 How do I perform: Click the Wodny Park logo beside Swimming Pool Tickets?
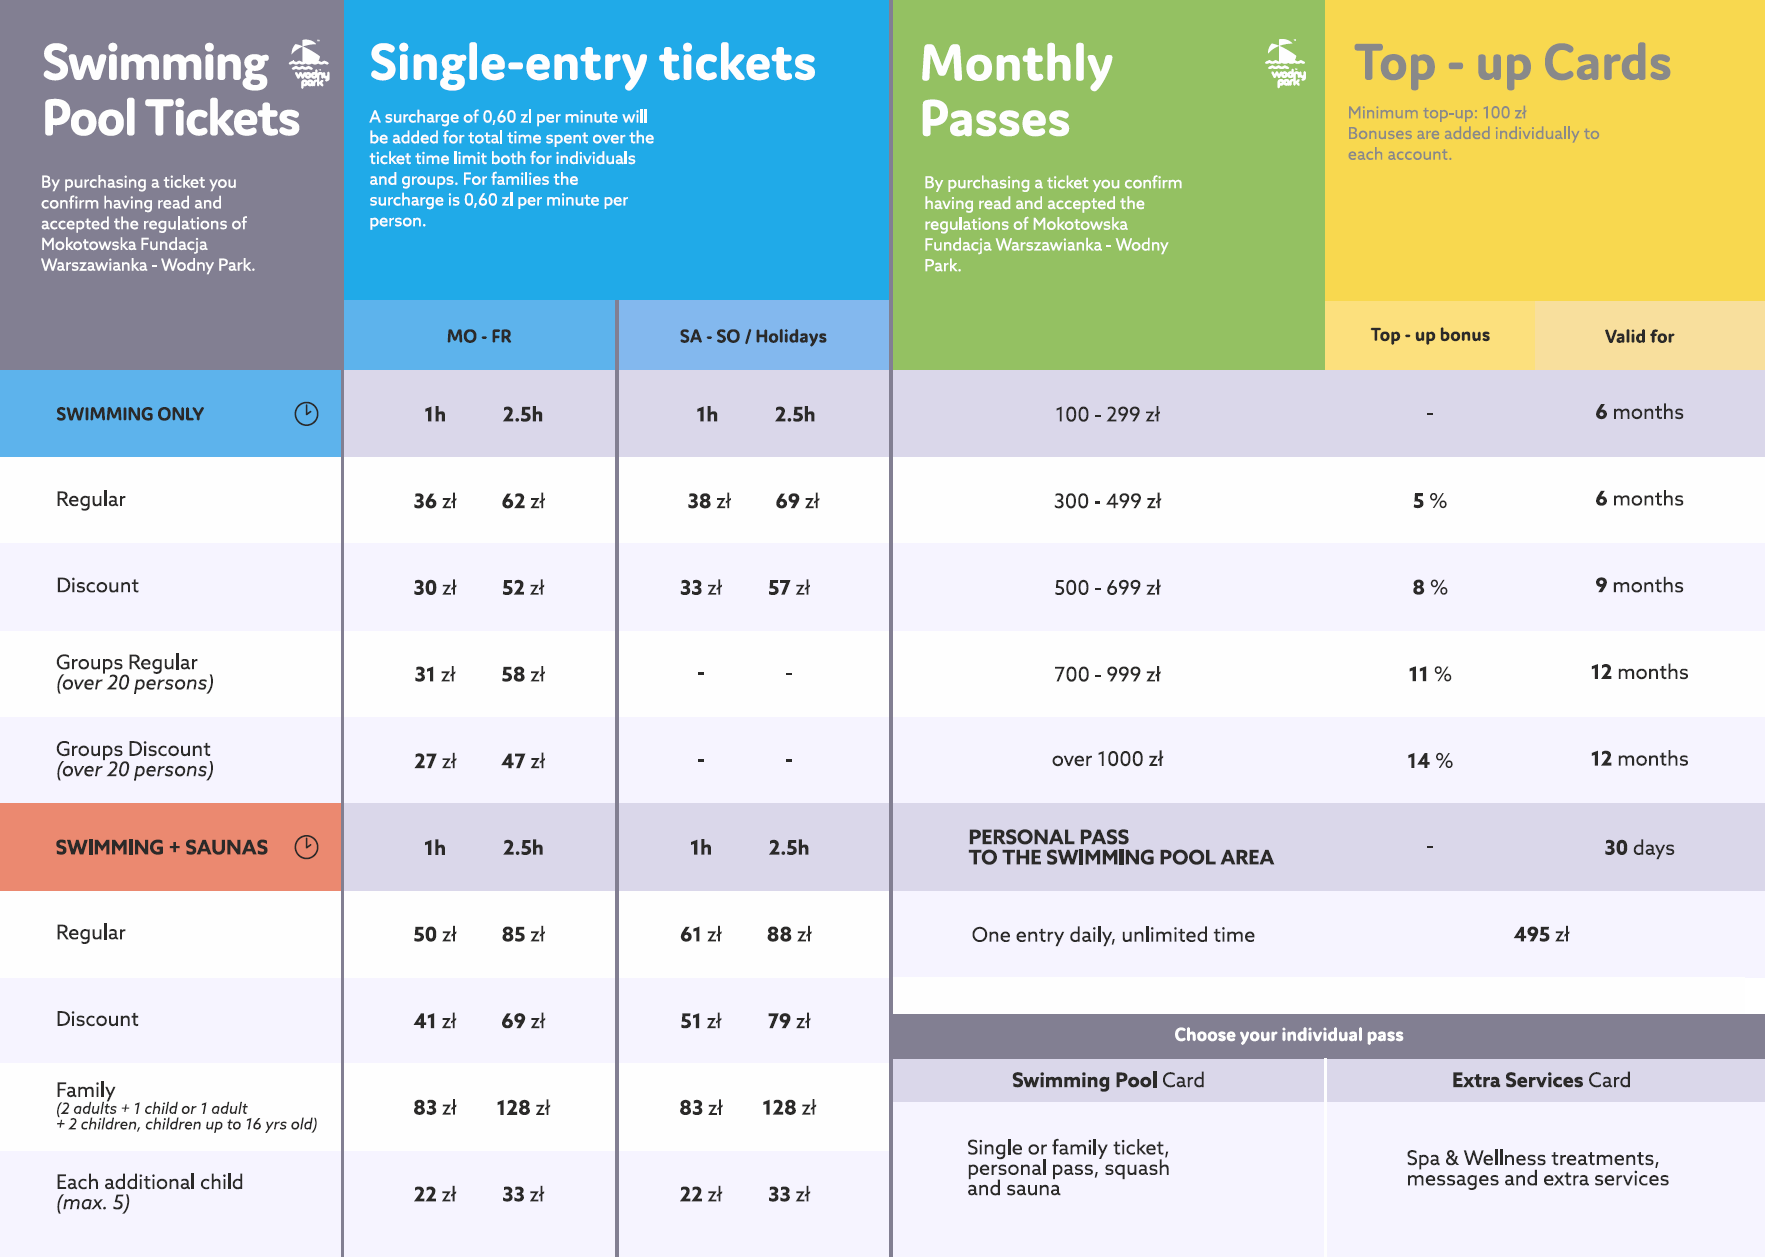(x=309, y=64)
